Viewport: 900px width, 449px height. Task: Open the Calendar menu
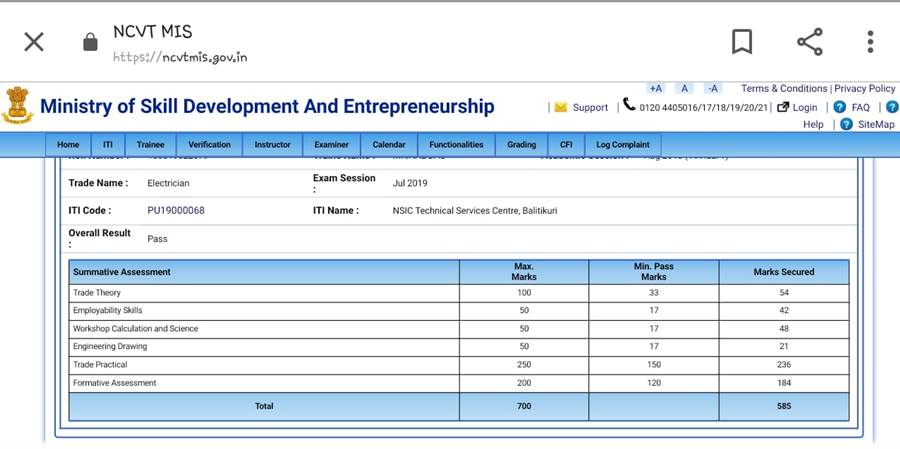(x=389, y=145)
